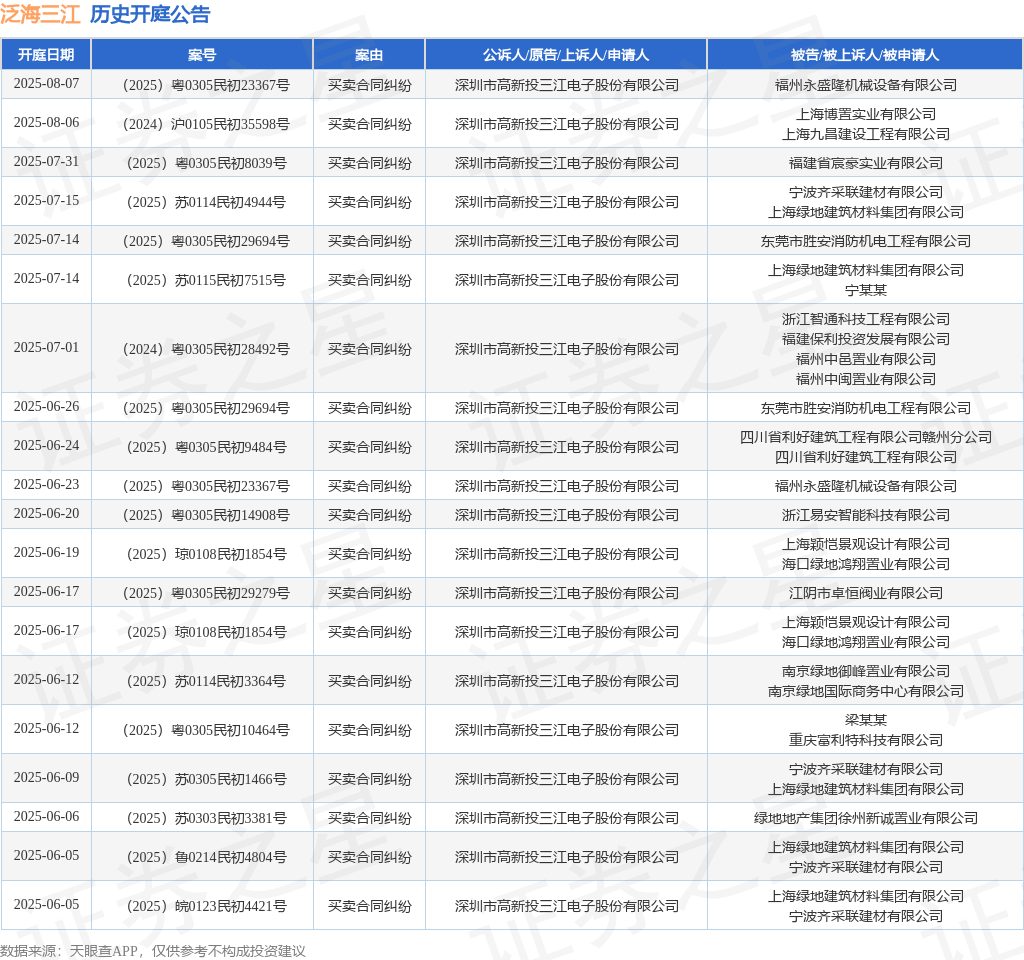Select case number (2024)粤0305民初28492号
The width and height of the screenshot is (1024, 960).
[205, 349]
